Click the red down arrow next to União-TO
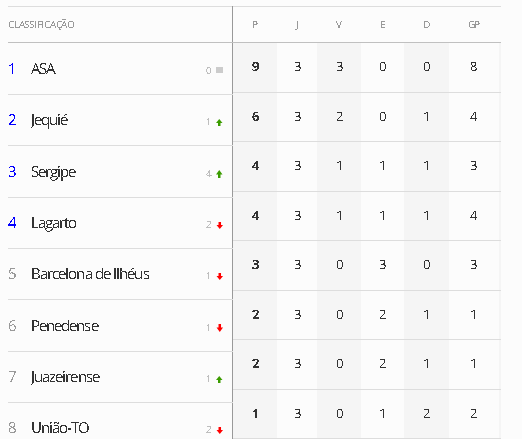The height and width of the screenshot is (439, 522). tap(220, 430)
